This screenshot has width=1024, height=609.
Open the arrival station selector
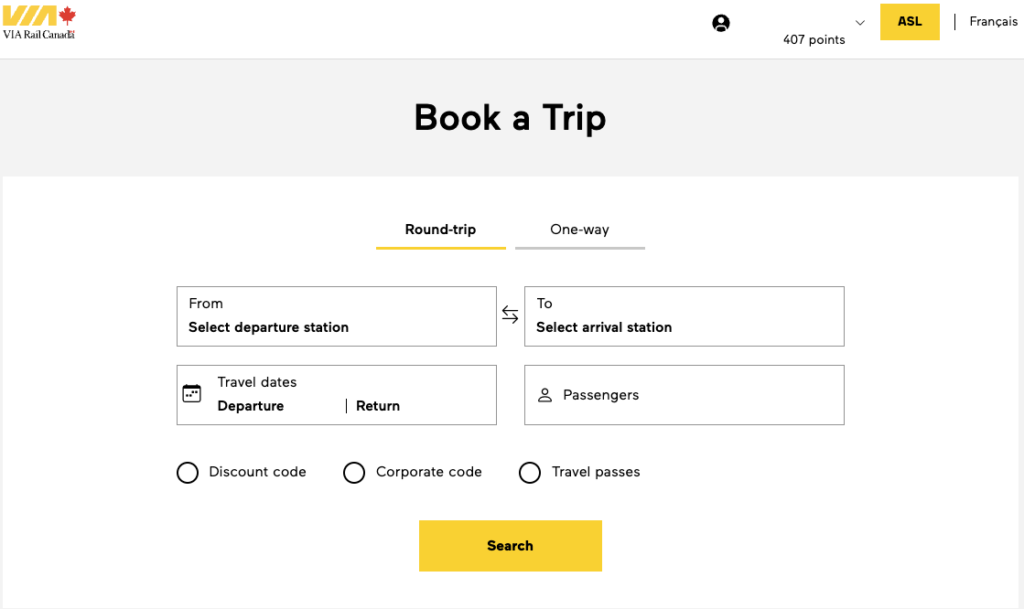684,316
